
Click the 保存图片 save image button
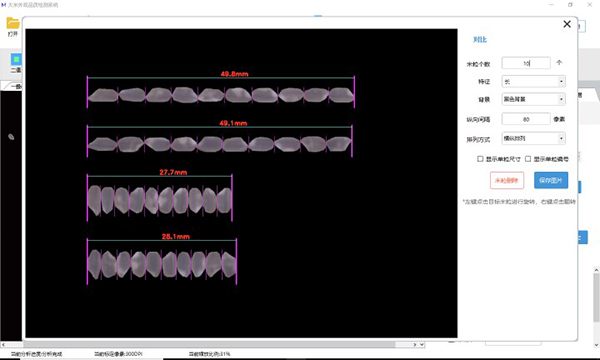[x=551, y=180]
